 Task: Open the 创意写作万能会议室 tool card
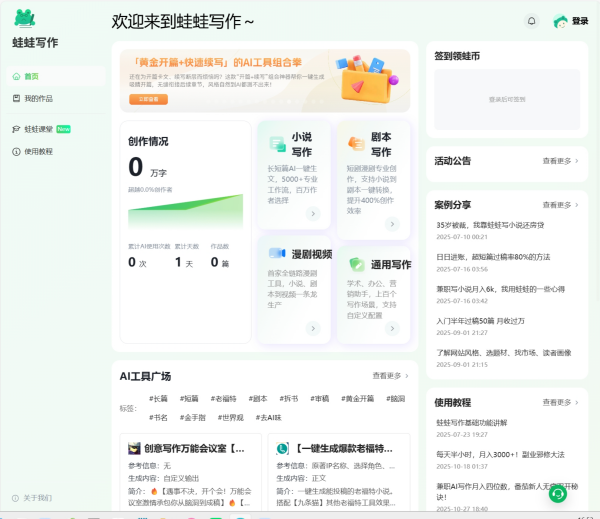pos(193,449)
